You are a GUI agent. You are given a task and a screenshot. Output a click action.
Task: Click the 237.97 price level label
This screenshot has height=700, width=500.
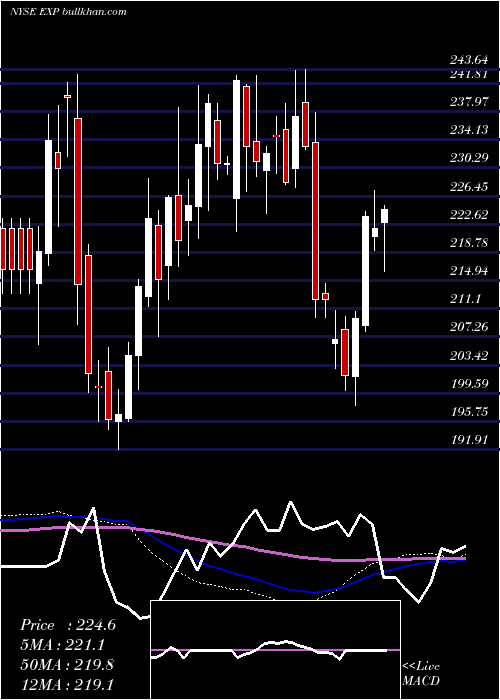click(468, 102)
